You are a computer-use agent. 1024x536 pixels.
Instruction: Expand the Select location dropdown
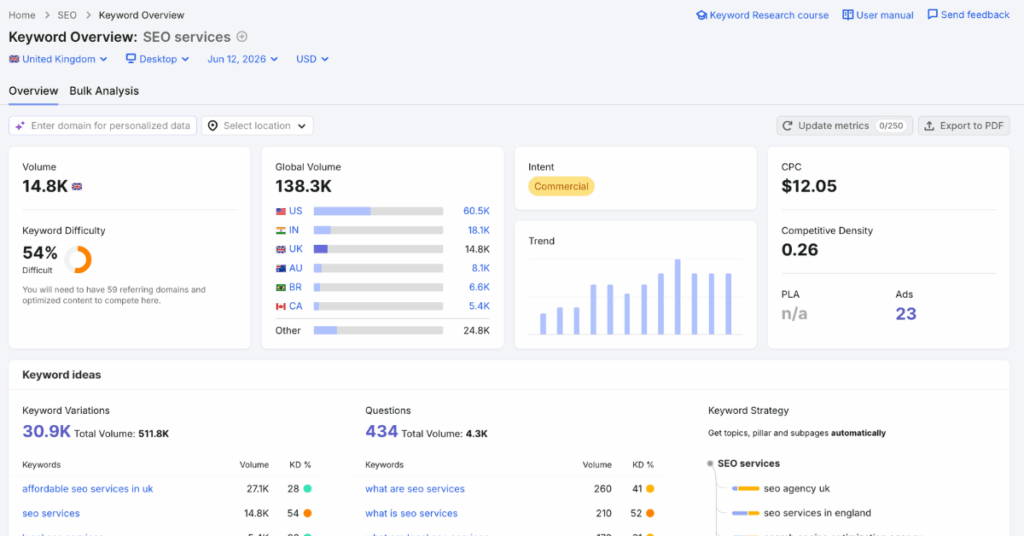[x=257, y=125]
